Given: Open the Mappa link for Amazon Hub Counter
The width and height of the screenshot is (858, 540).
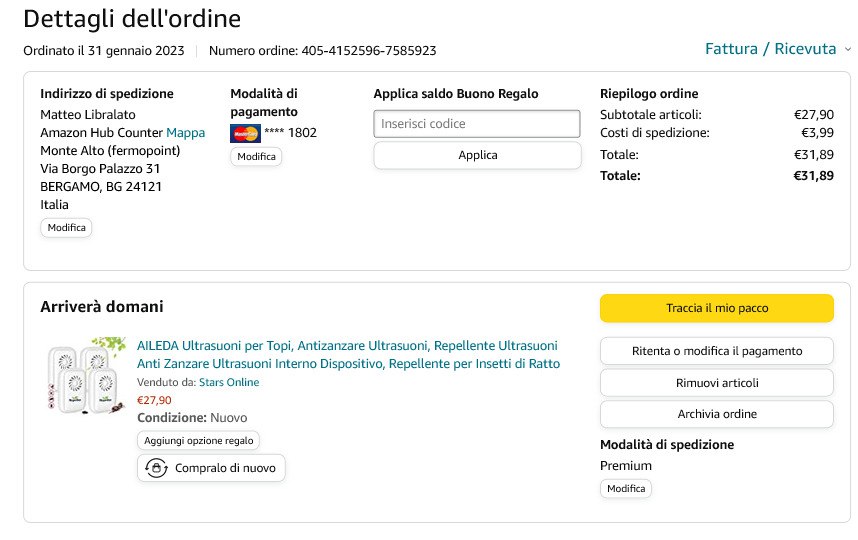Looking at the screenshot, I should coord(185,132).
